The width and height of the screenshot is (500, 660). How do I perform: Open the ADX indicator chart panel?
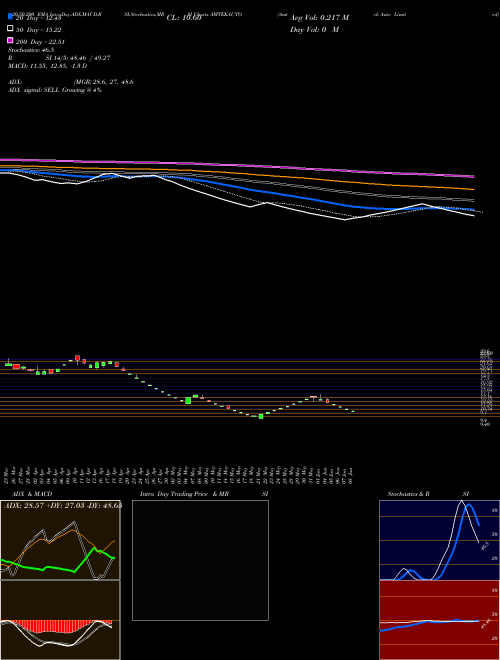[60, 540]
